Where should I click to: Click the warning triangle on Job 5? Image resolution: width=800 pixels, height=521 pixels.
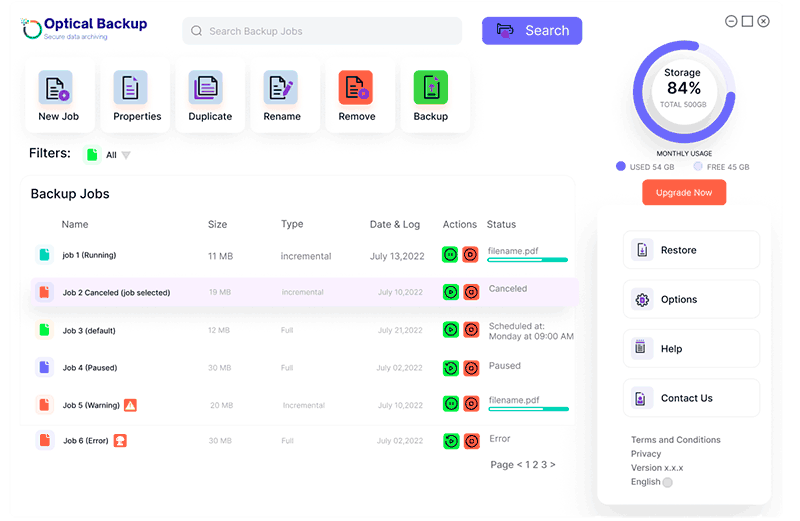point(130,405)
